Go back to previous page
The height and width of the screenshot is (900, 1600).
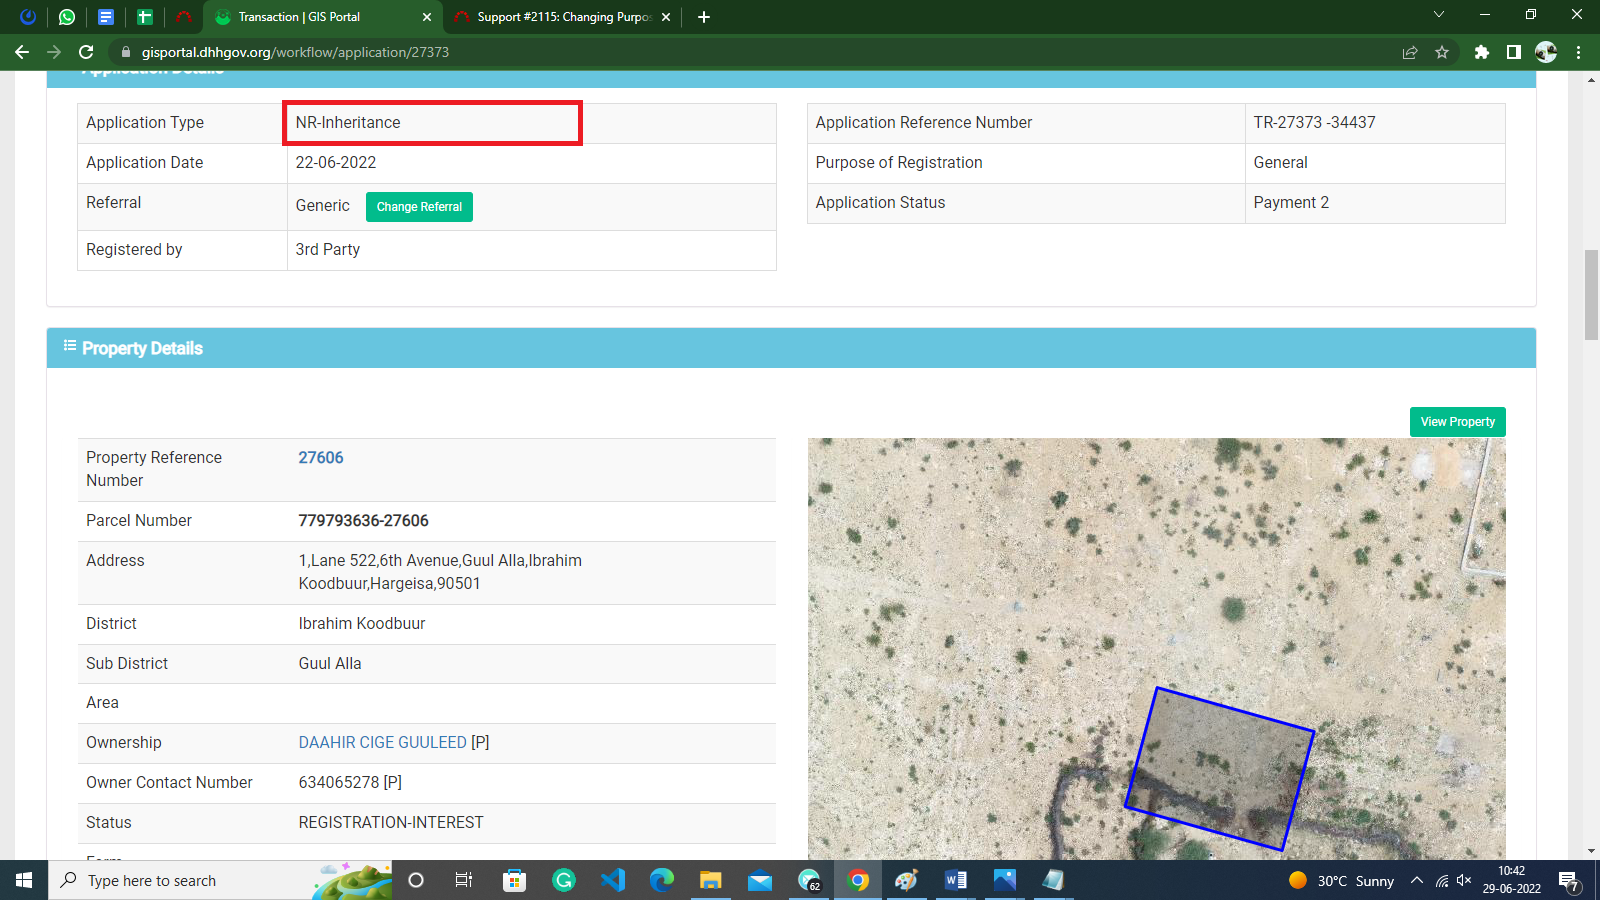tap(22, 52)
